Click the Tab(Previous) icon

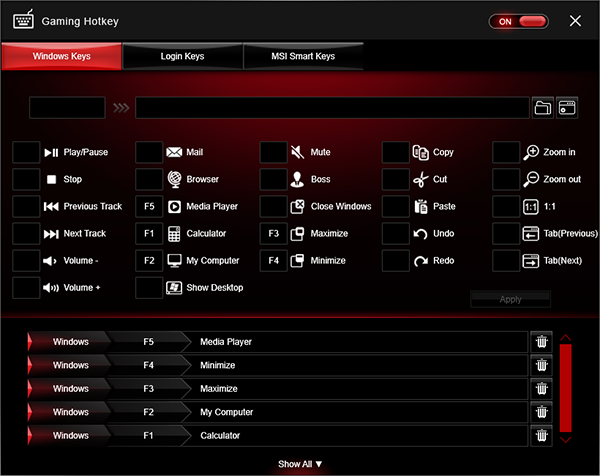pos(531,234)
